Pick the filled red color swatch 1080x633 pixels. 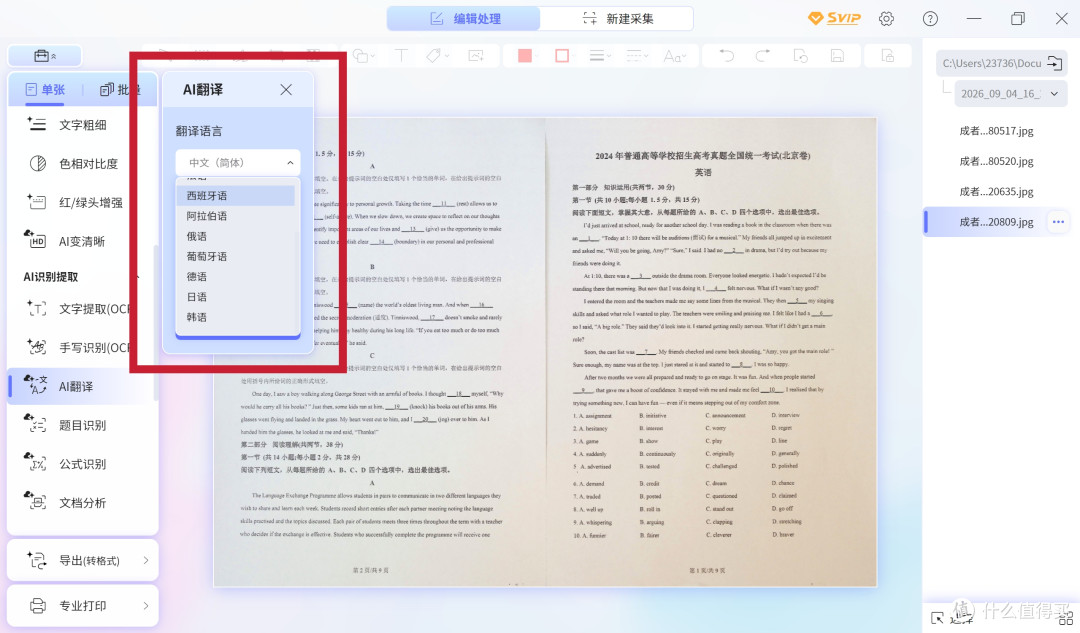point(525,56)
